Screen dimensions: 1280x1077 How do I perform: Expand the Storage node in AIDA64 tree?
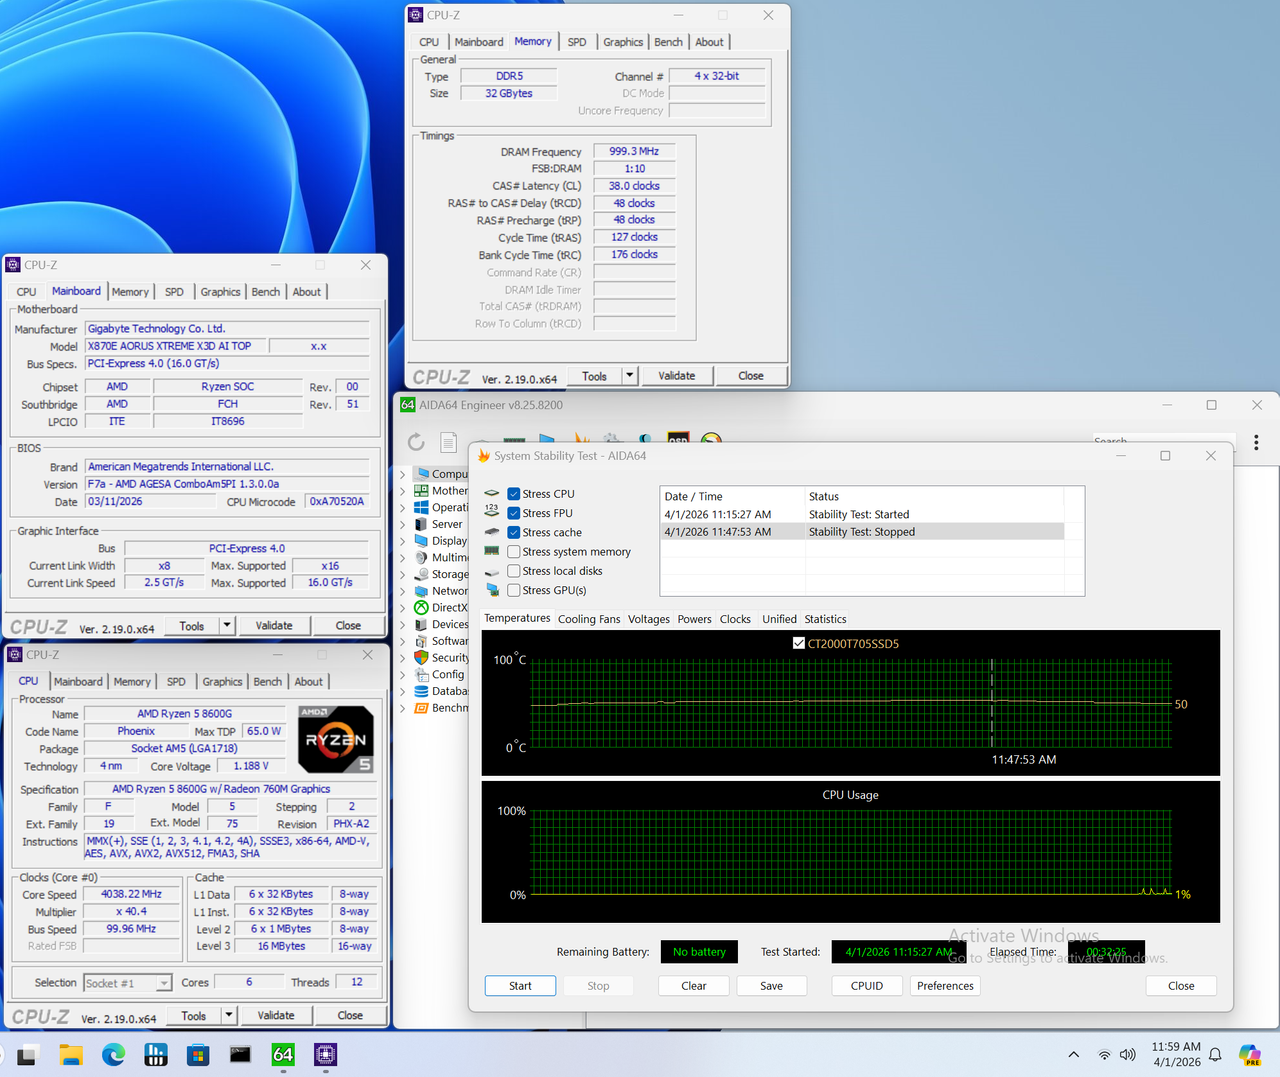403,574
